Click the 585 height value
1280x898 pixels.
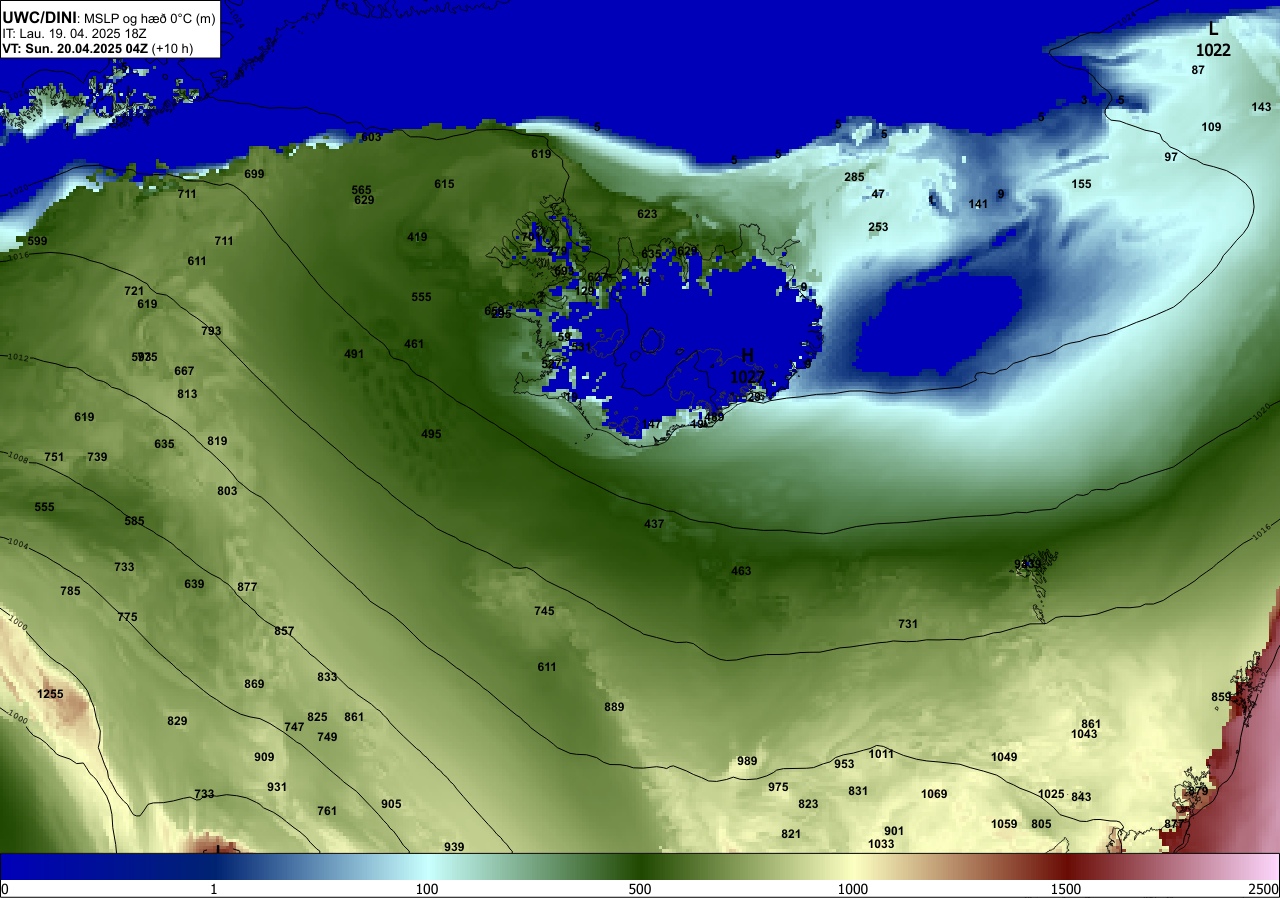tap(134, 521)
